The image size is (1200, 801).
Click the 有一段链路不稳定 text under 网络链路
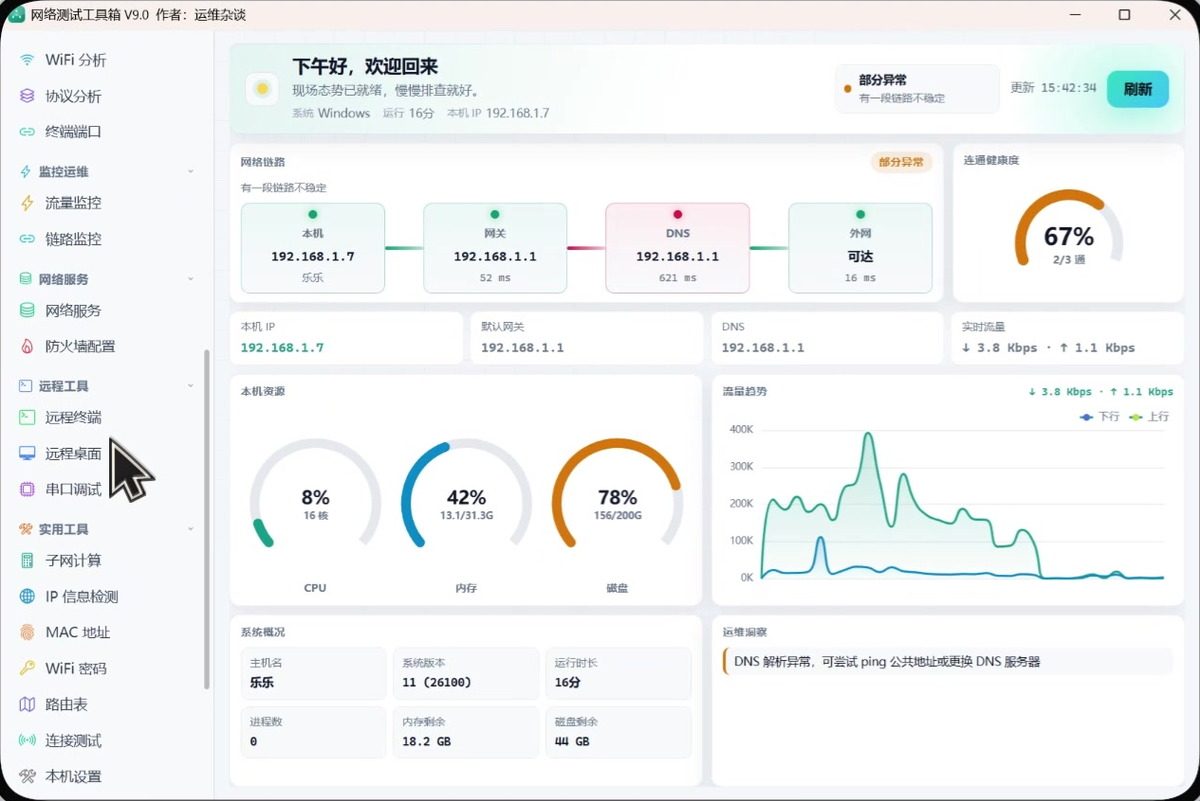pos(283,188)
